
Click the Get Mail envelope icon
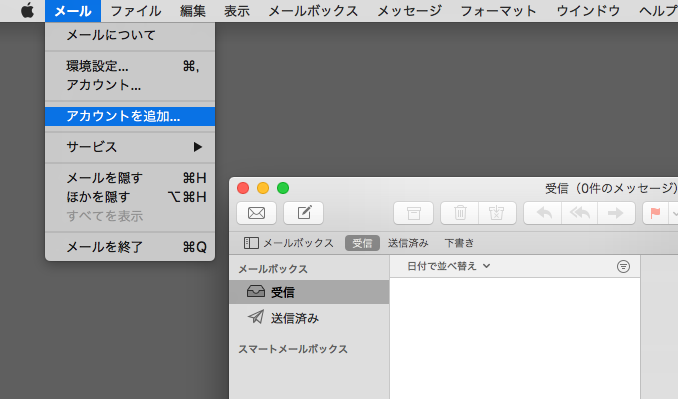click(256, 213)
